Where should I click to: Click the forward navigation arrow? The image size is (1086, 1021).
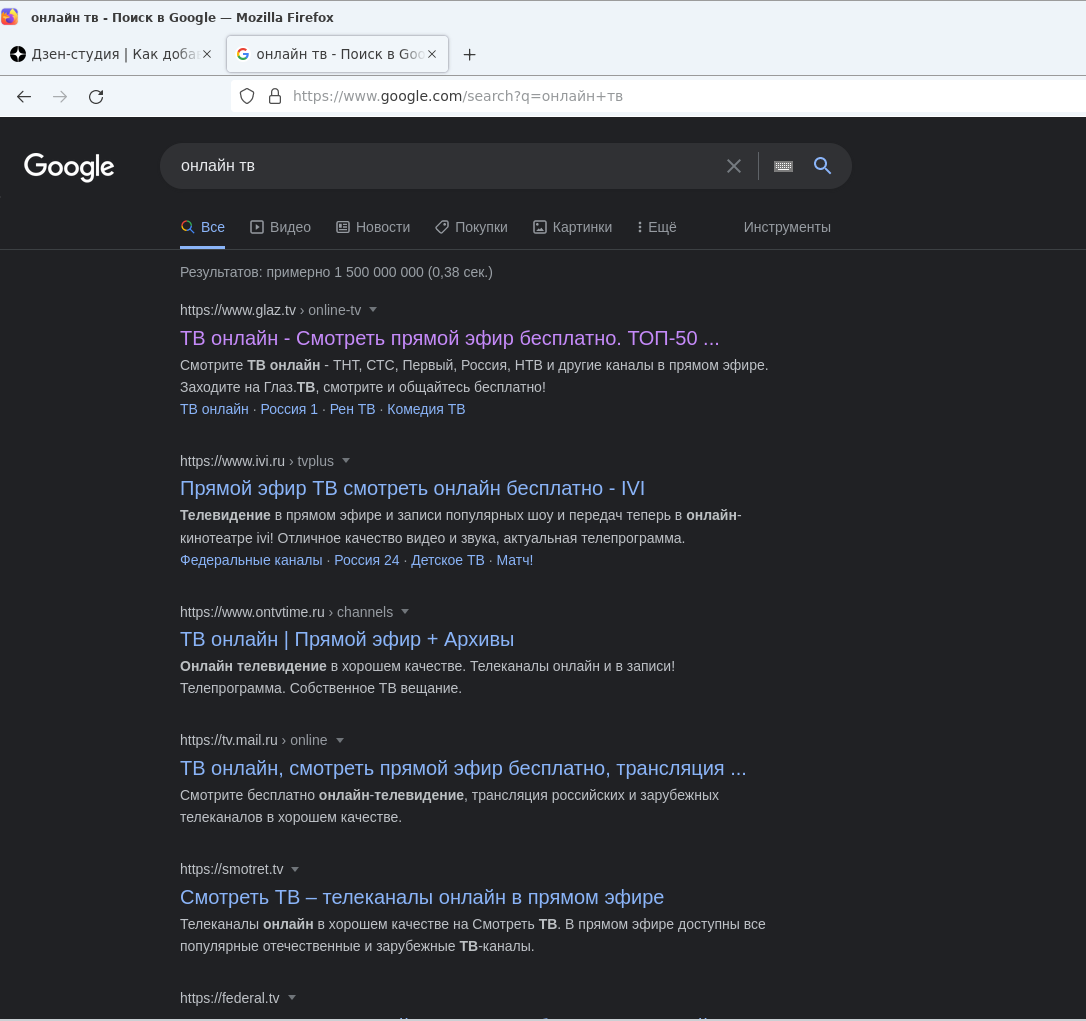pos(60,97)
